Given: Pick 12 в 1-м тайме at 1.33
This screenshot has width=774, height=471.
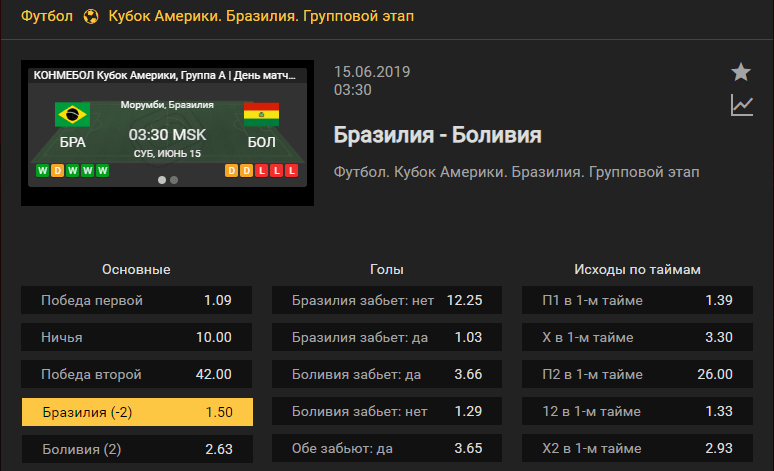Looking at the screenshot, I should (637, 411).
